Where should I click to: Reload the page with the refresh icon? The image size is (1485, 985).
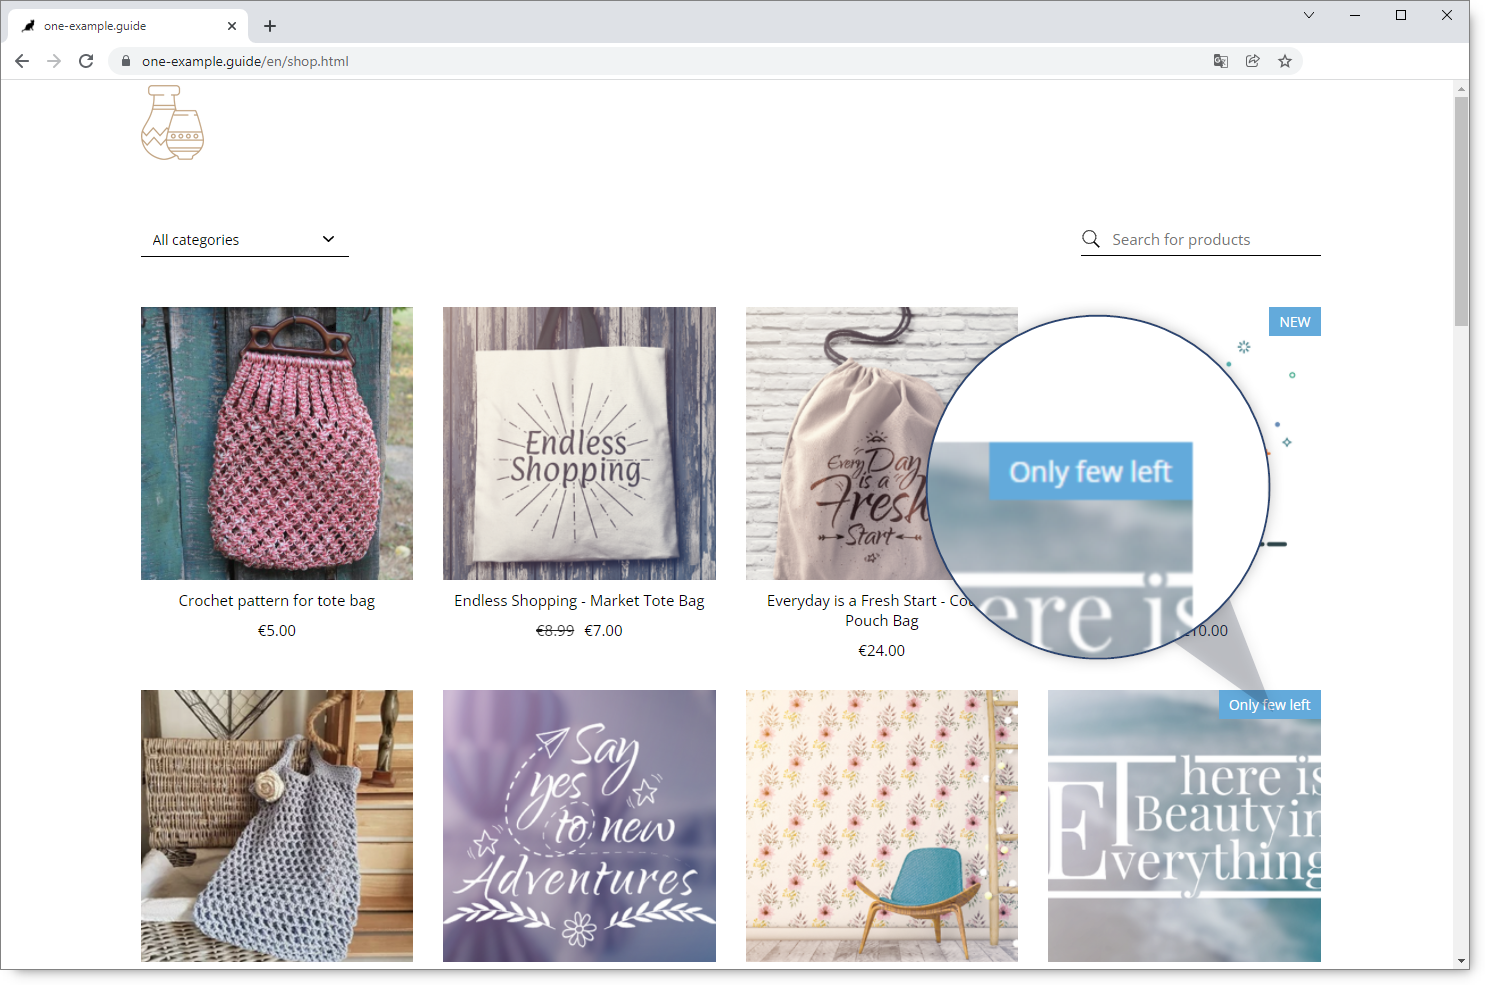tap(86, 61)
